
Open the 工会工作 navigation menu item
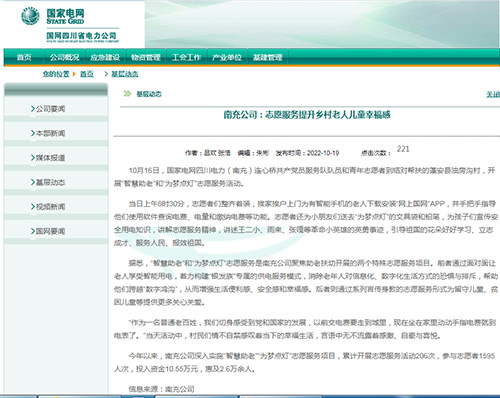[186, 57]
